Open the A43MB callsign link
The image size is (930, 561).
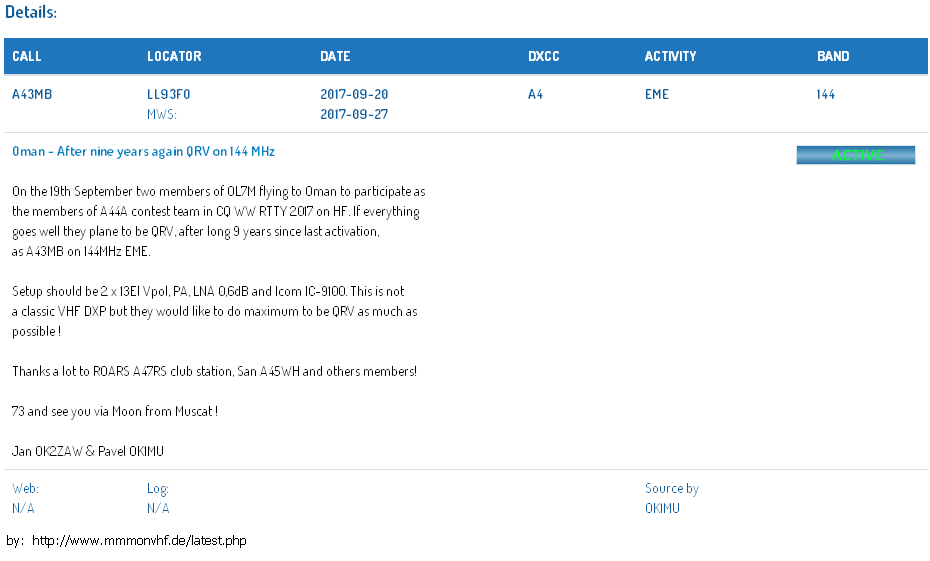32,94
